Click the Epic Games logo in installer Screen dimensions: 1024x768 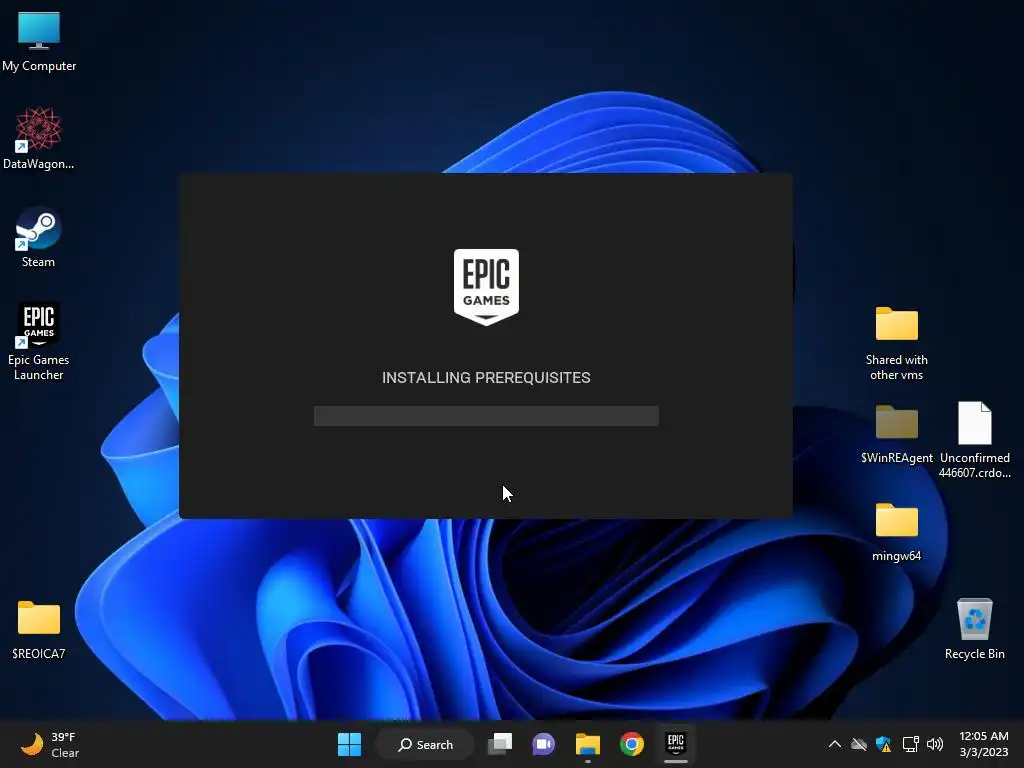pos(487,287)
